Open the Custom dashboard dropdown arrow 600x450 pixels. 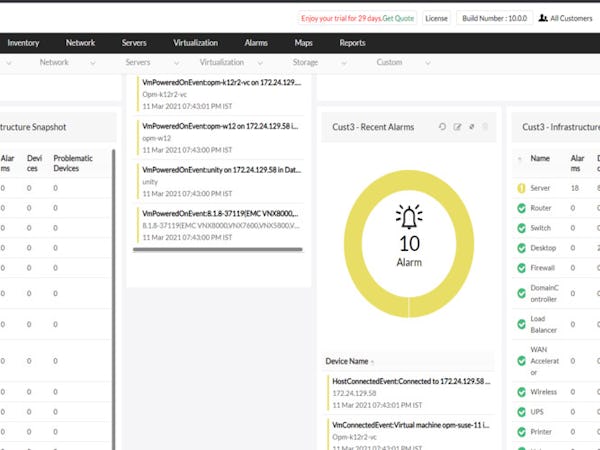(428, 63)
